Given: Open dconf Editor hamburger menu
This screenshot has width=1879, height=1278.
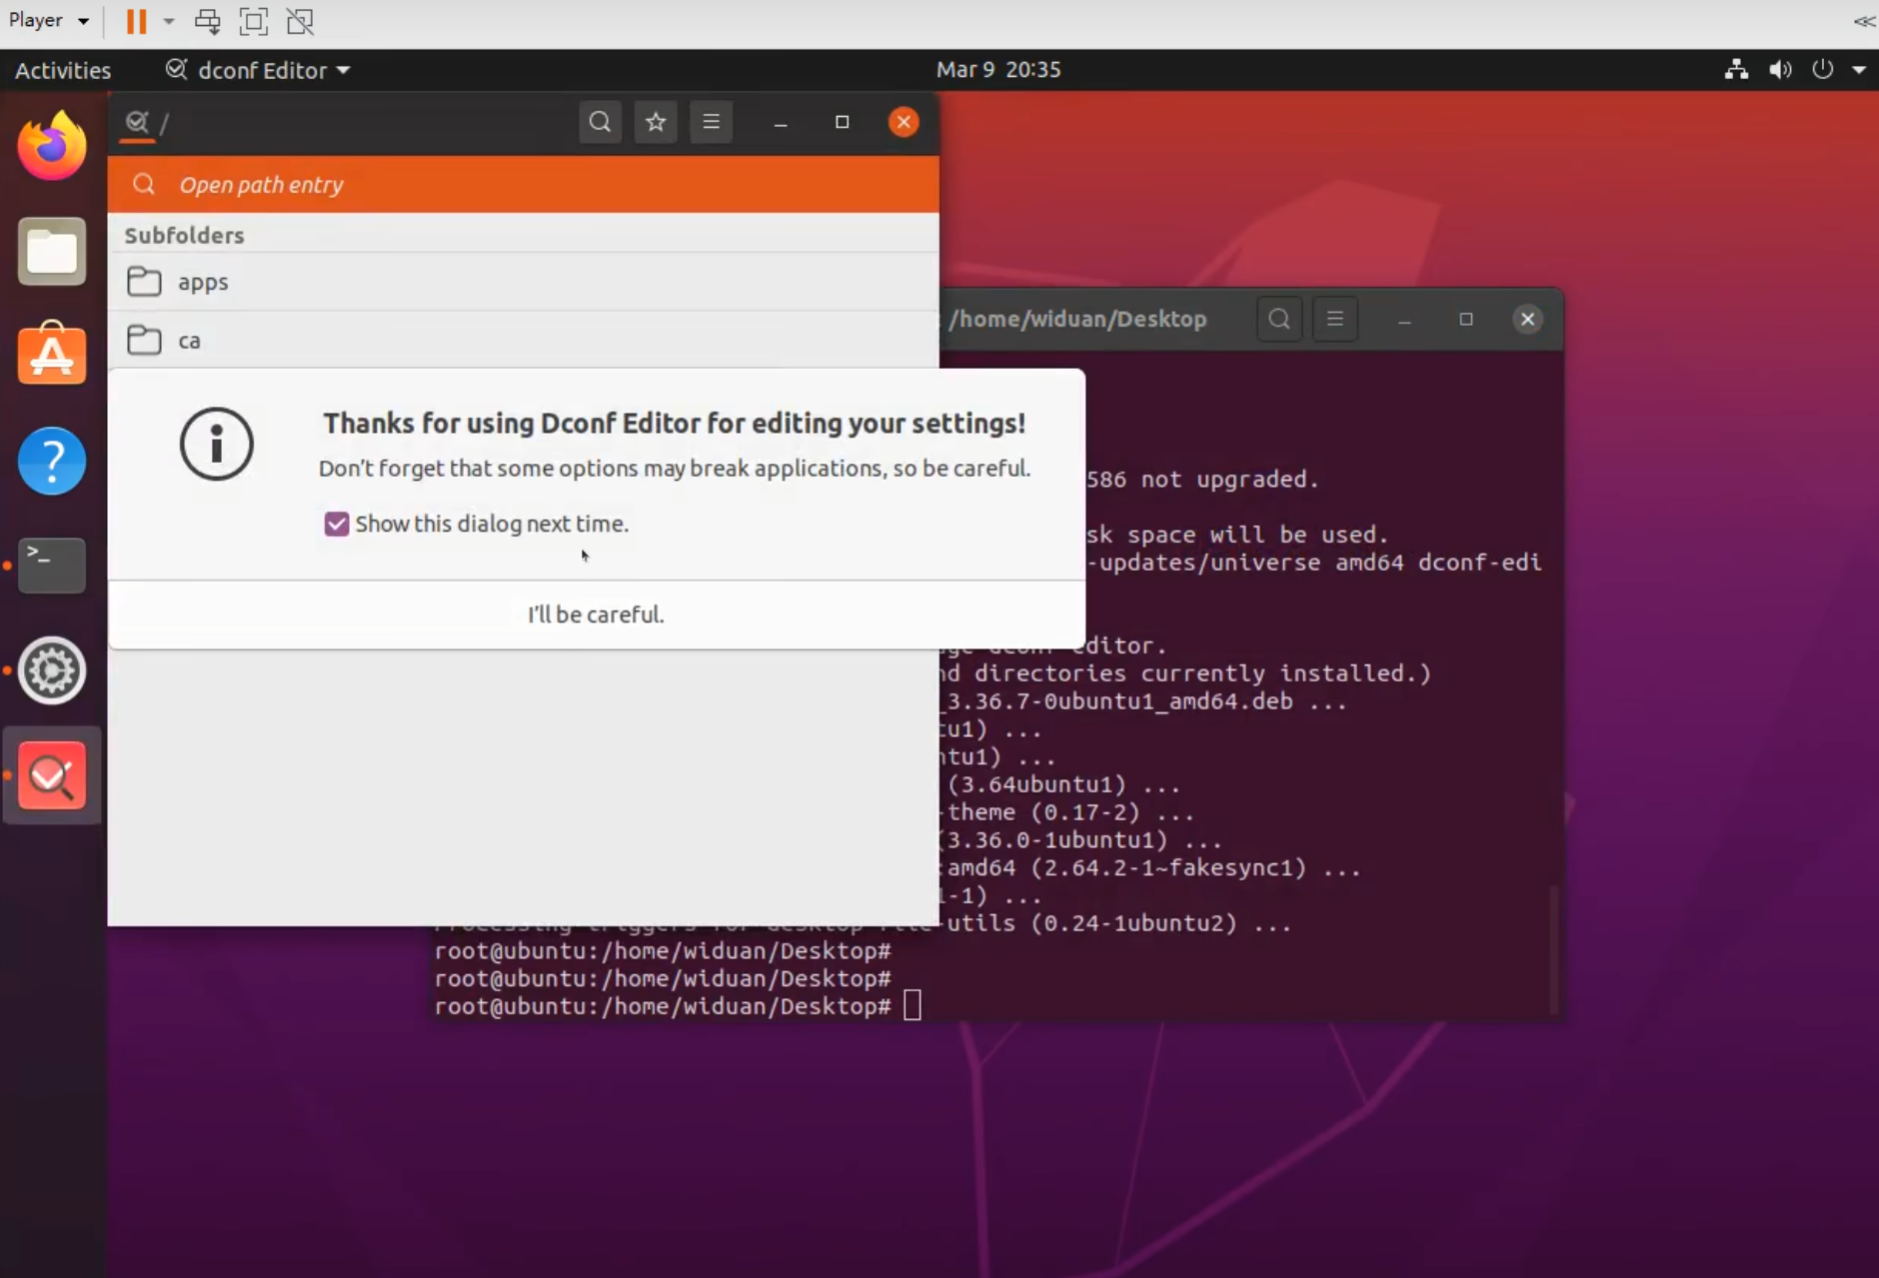Looking at the screenshot, I should (711, 122).
